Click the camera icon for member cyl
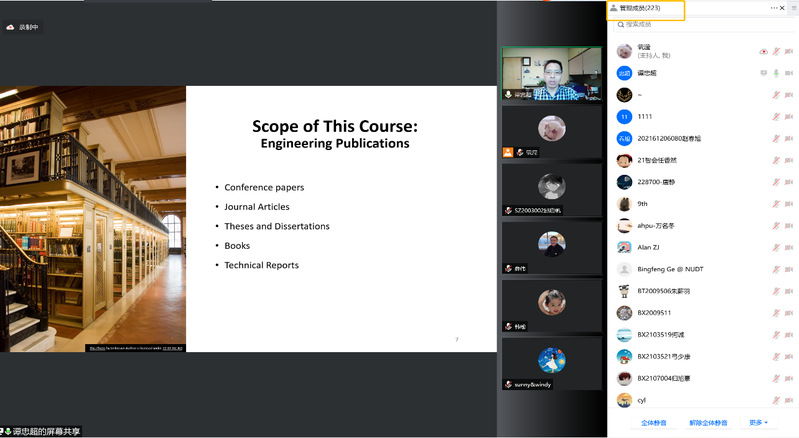The height and width of the screenshot is (438, 799). (x=788, y=400)
